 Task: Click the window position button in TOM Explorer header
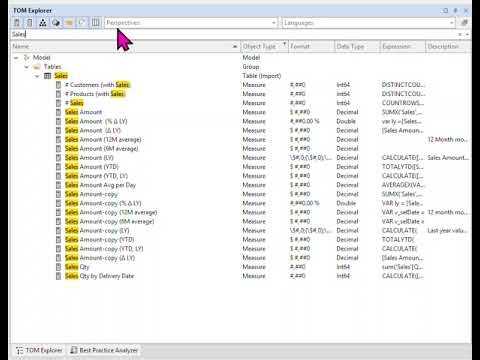coord(445,11)
